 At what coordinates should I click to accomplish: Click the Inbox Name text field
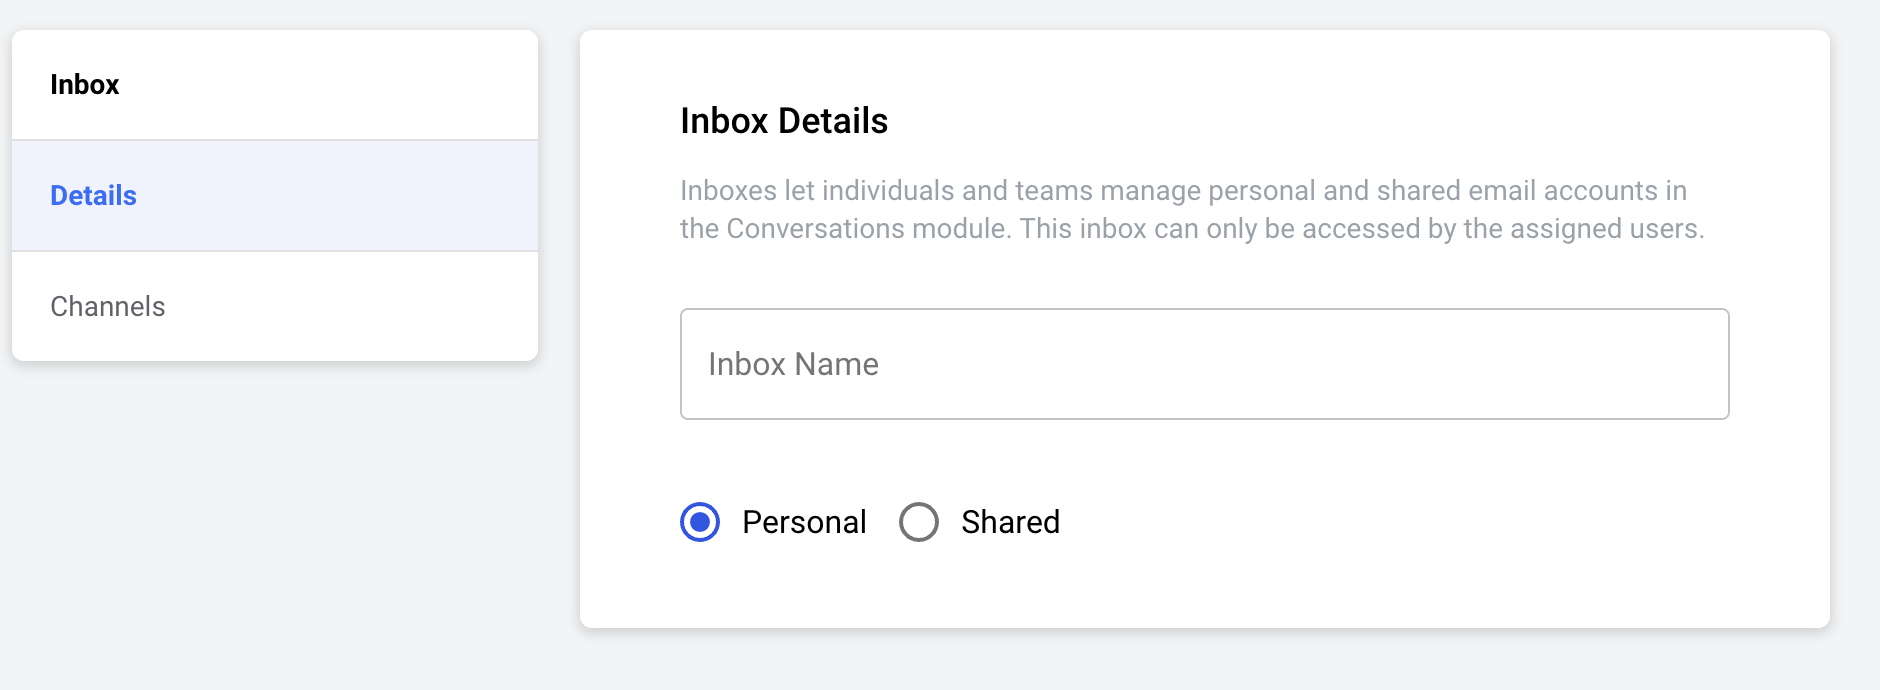(1204, 364)
